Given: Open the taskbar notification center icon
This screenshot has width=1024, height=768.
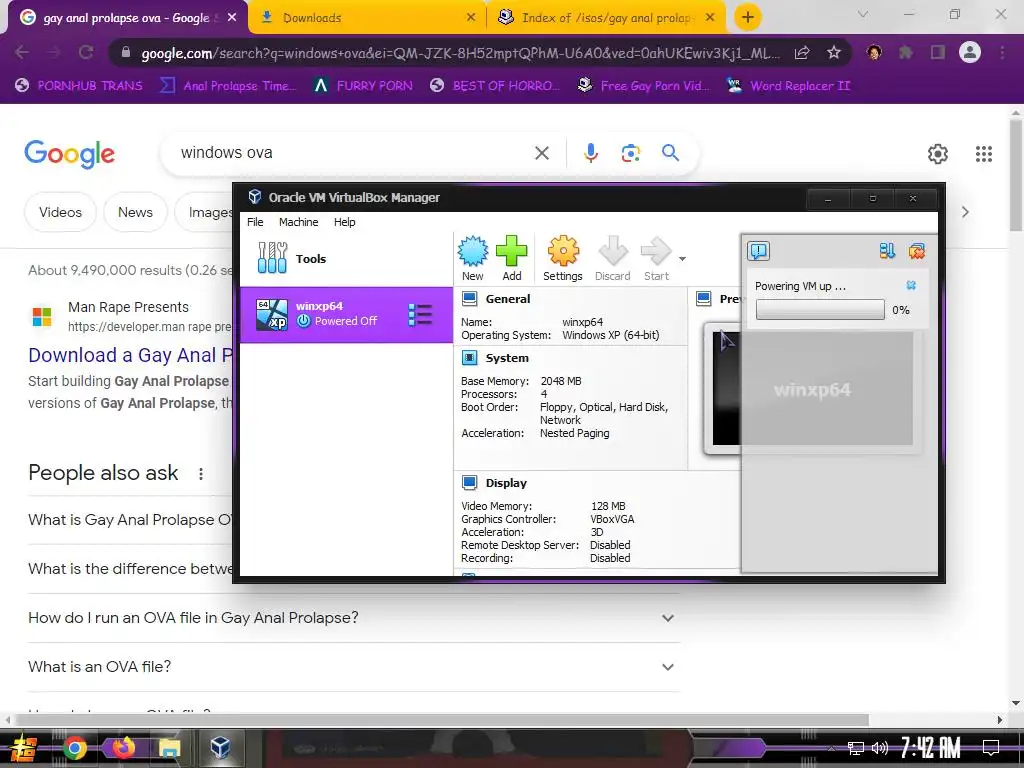Looking at the screenshot, I should pos(991,748).
